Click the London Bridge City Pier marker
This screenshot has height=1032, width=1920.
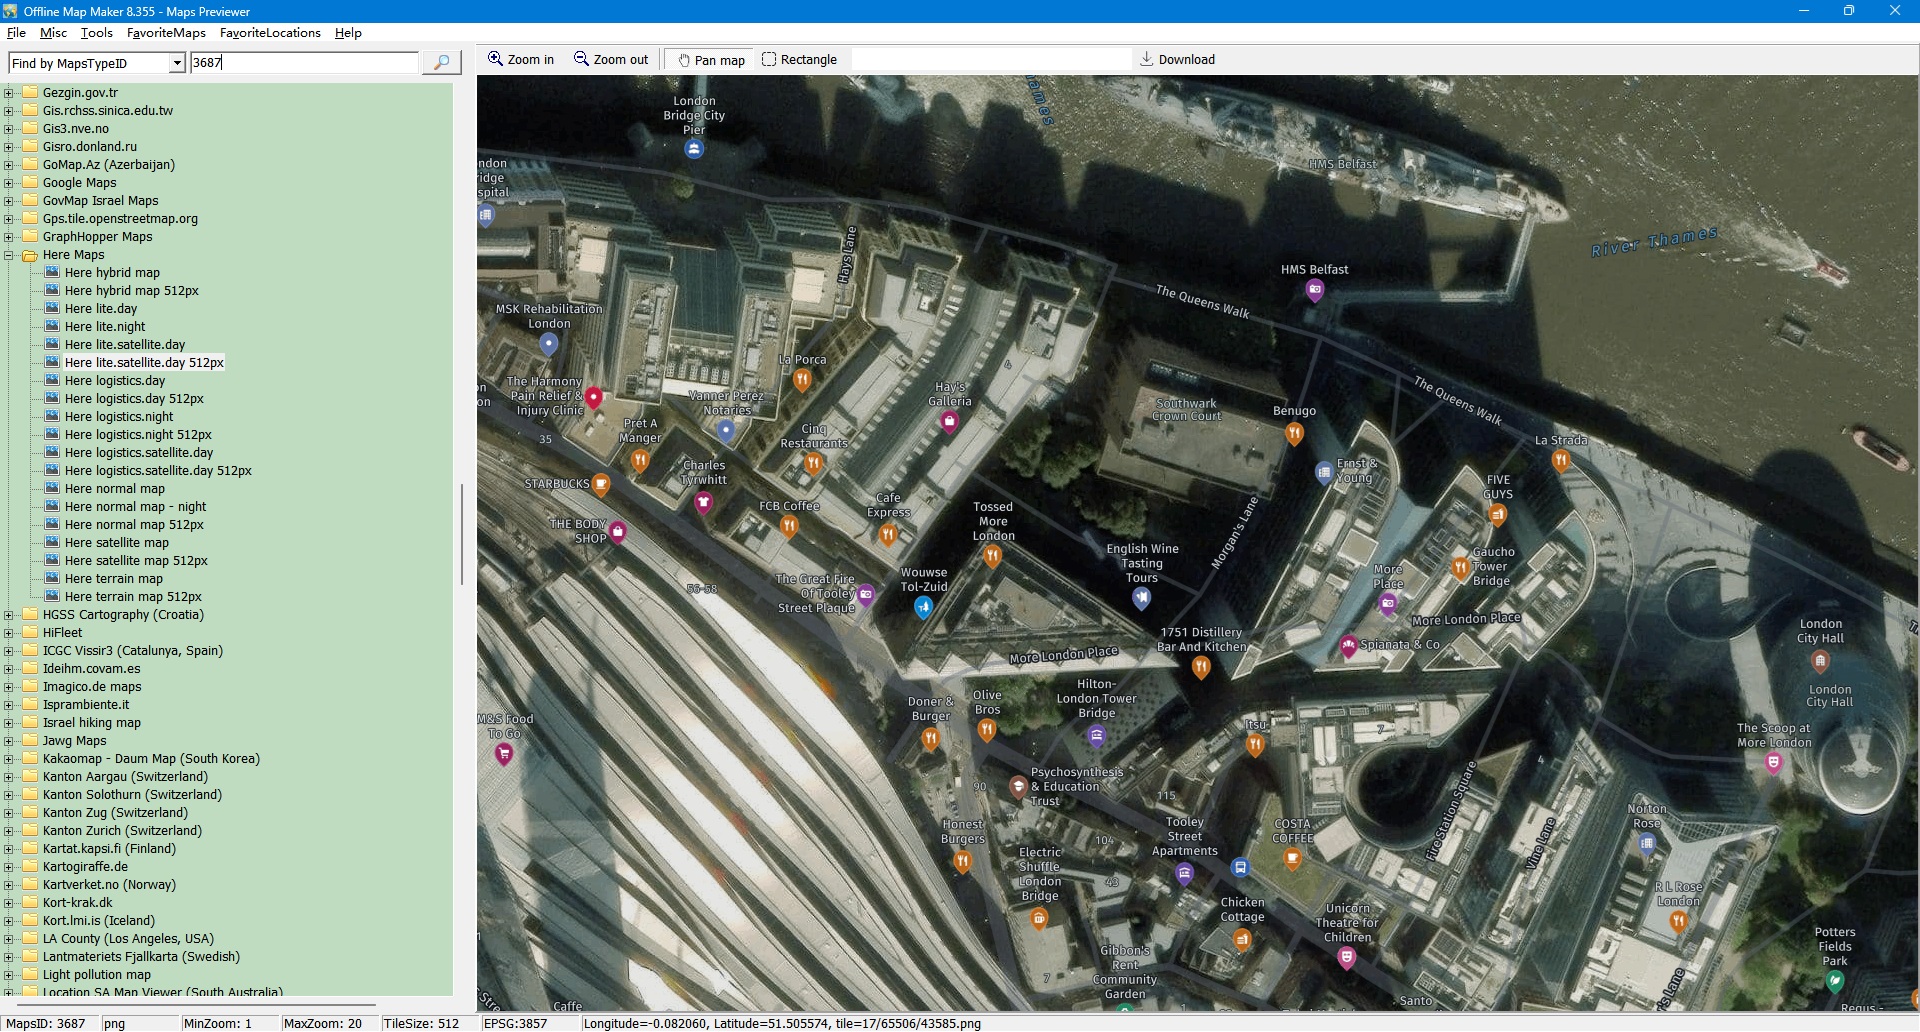[694, 149]
